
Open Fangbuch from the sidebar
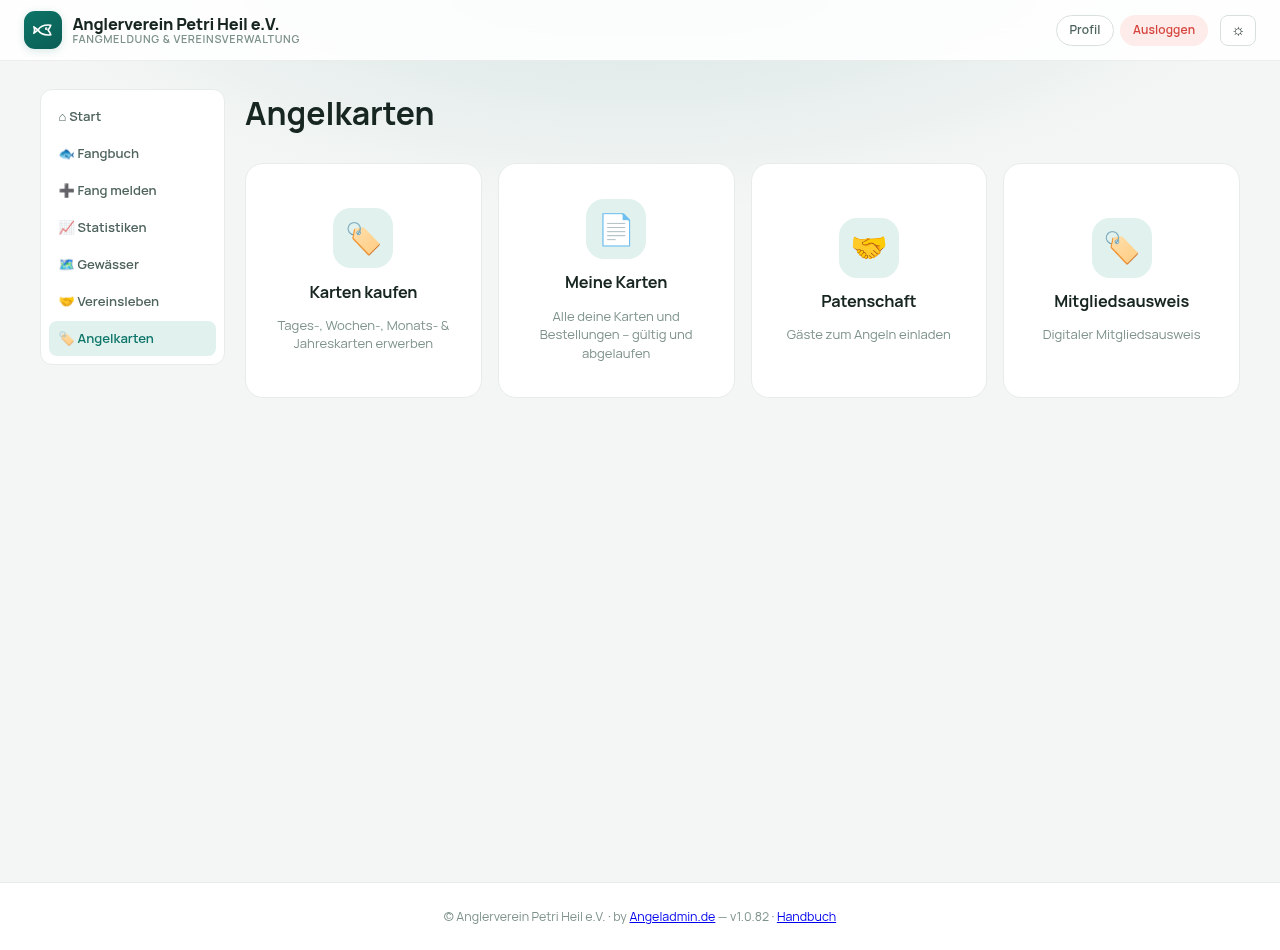132,153
